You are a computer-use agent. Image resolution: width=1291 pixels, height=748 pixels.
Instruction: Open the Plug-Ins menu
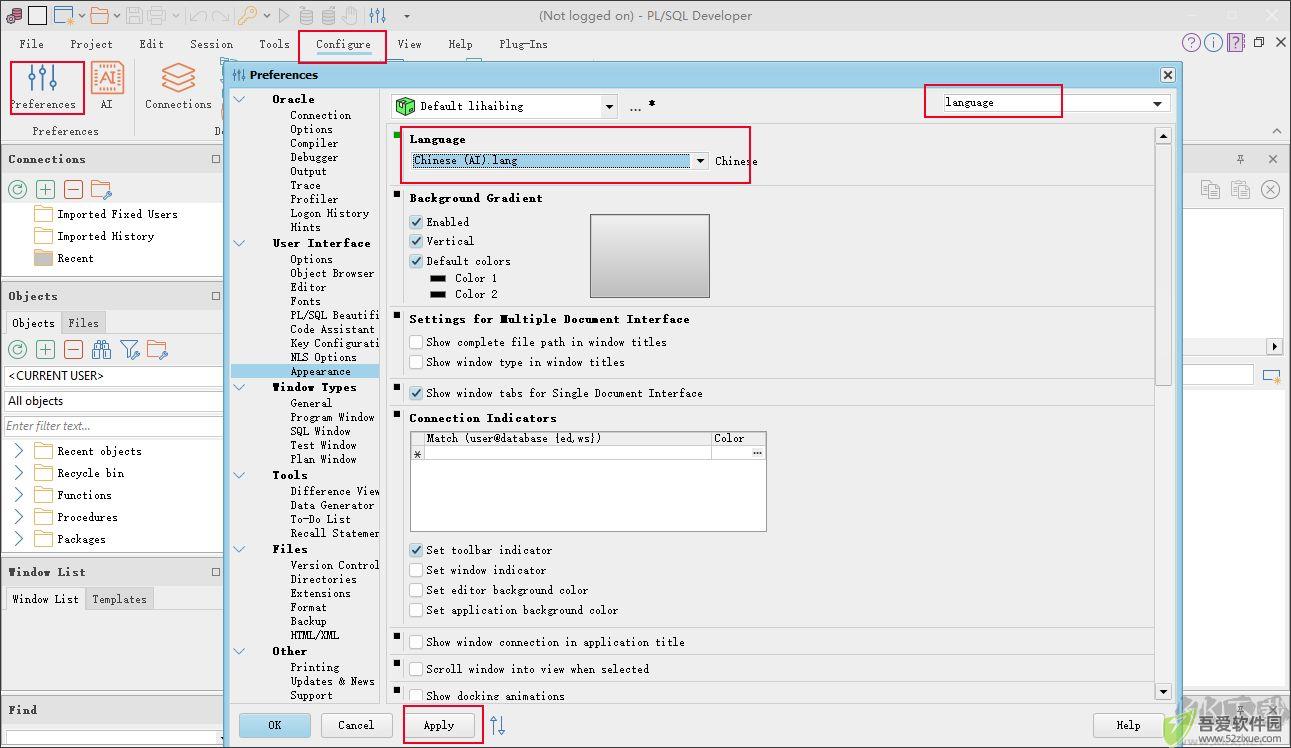[523, 44]
